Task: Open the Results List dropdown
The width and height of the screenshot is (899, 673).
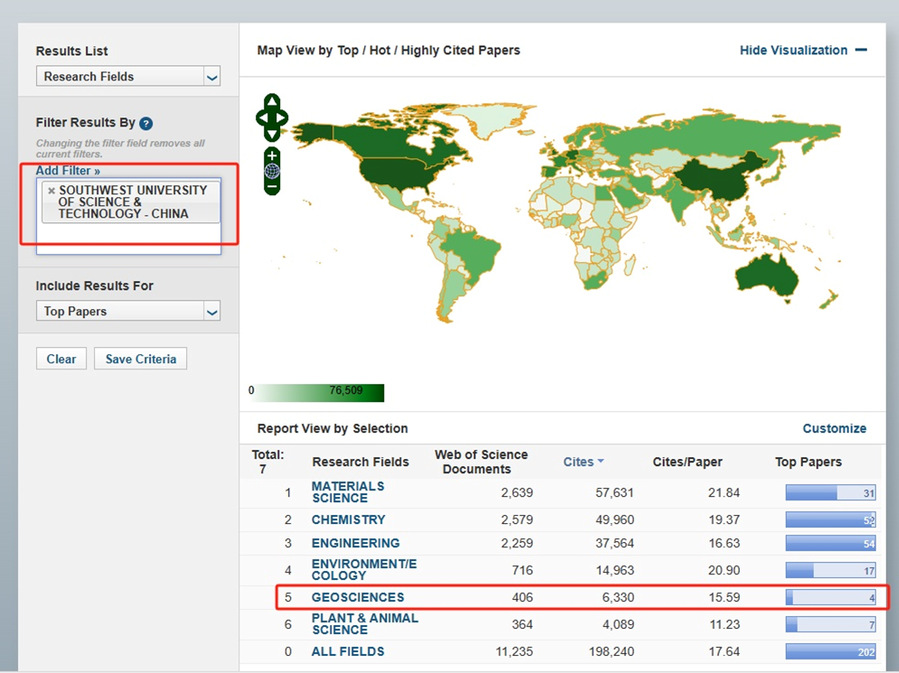Action: coord(128,77)
